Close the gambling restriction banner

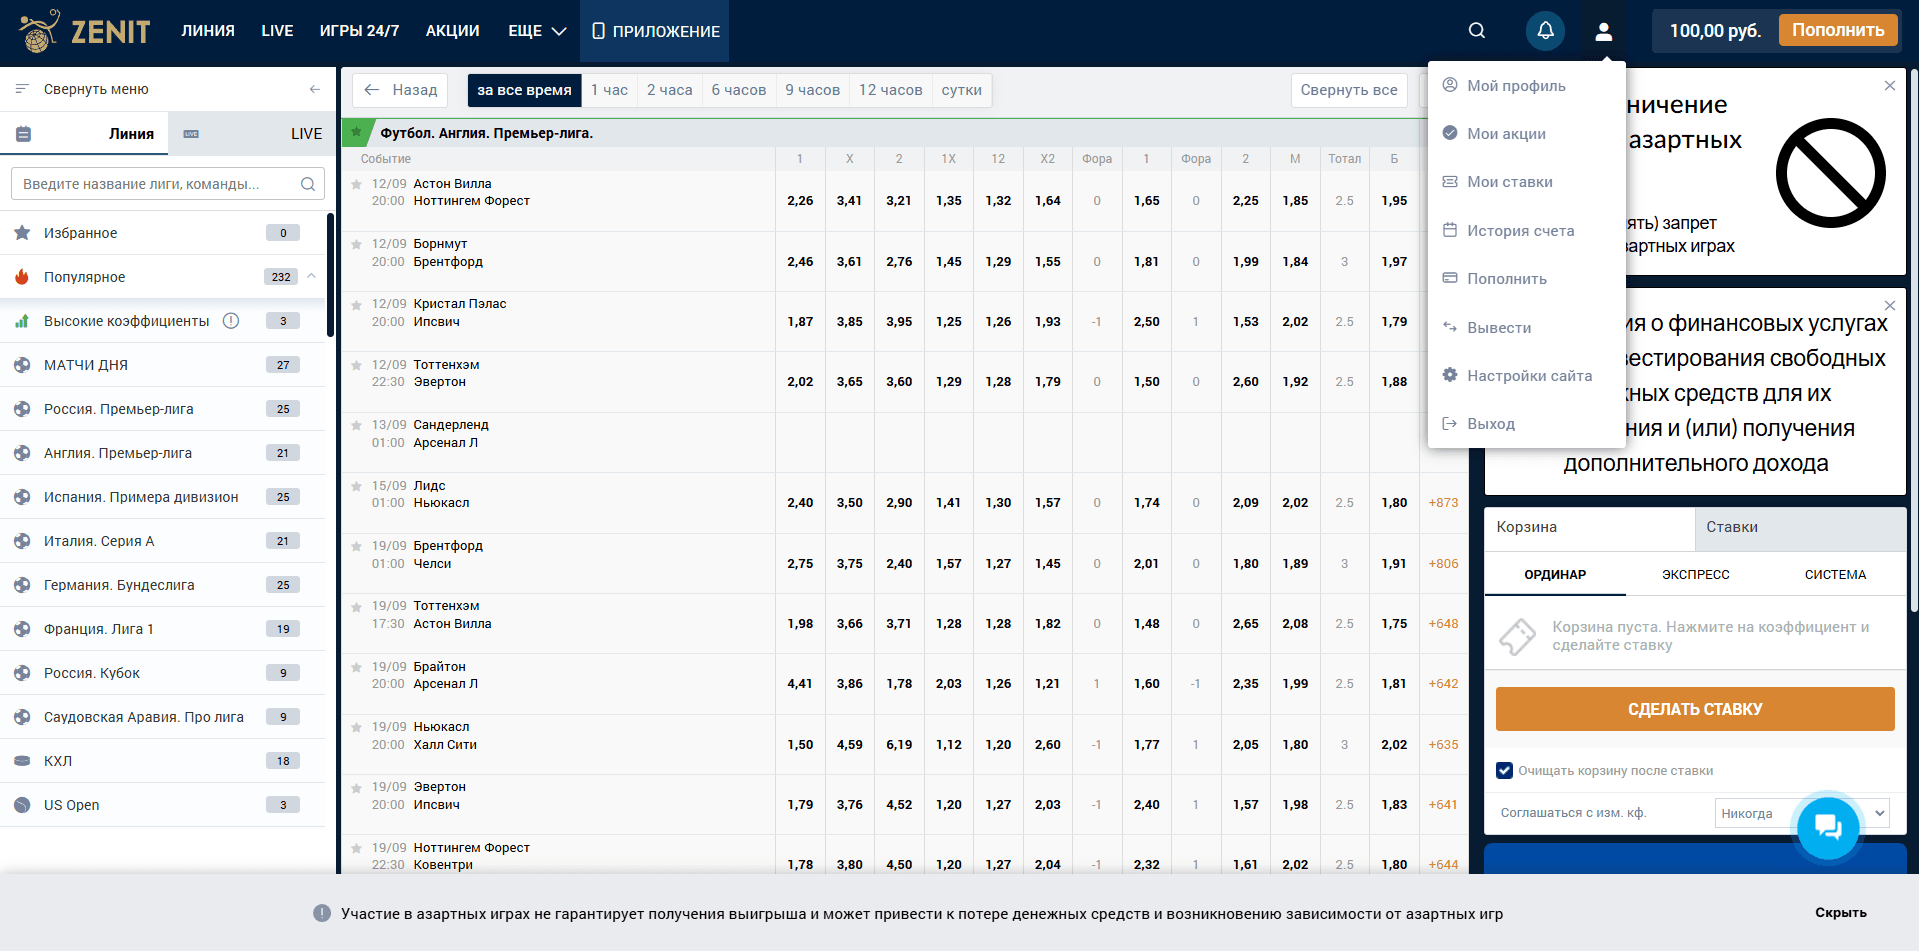click(1890, 86)
